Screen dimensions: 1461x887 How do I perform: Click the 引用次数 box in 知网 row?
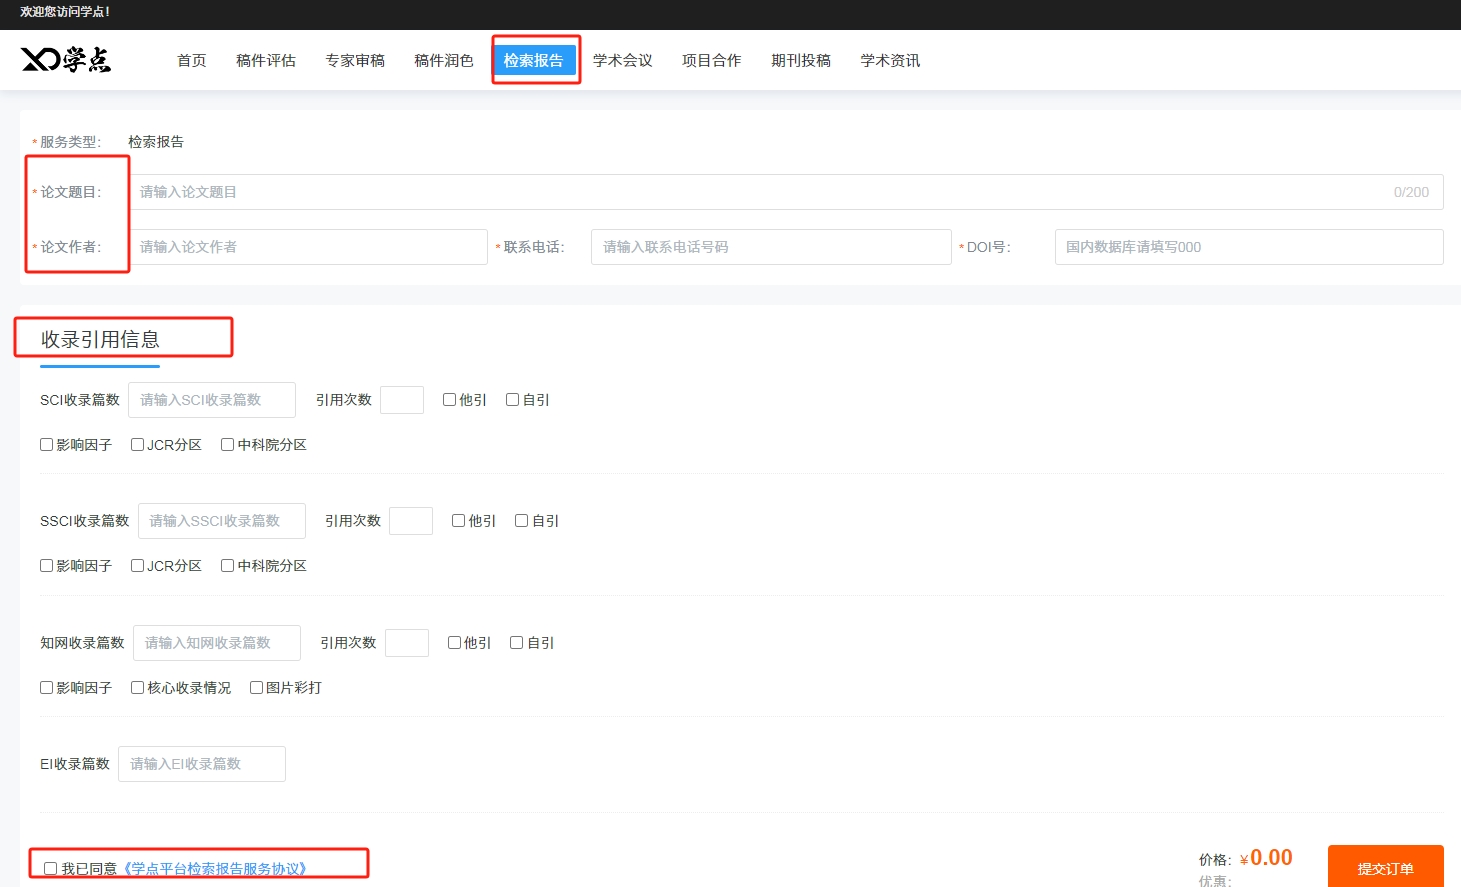click(407, 643)
